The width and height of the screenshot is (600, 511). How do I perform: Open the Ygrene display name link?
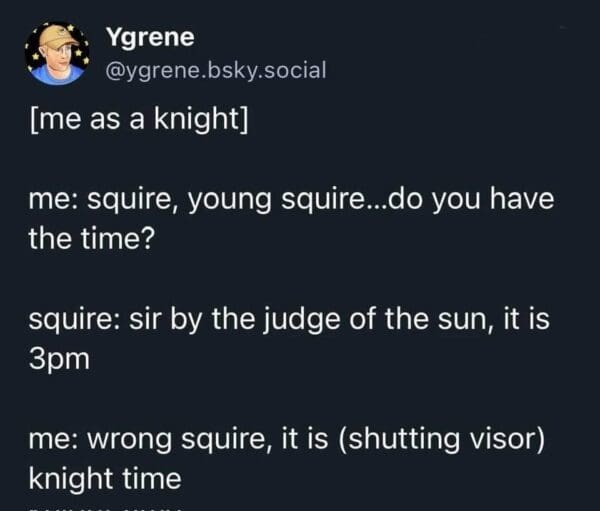click(150, 38)
